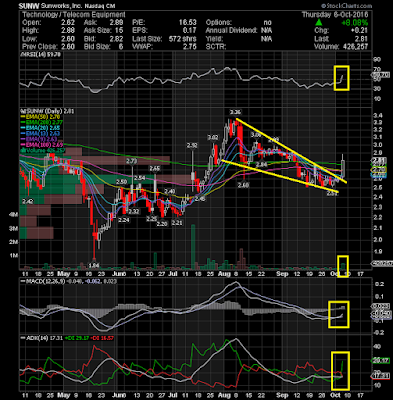This screenshot has width=393, height=400.
Task: Click the green up-arrow change indicator
Action: pyautogui.click(x=319, y=22)
